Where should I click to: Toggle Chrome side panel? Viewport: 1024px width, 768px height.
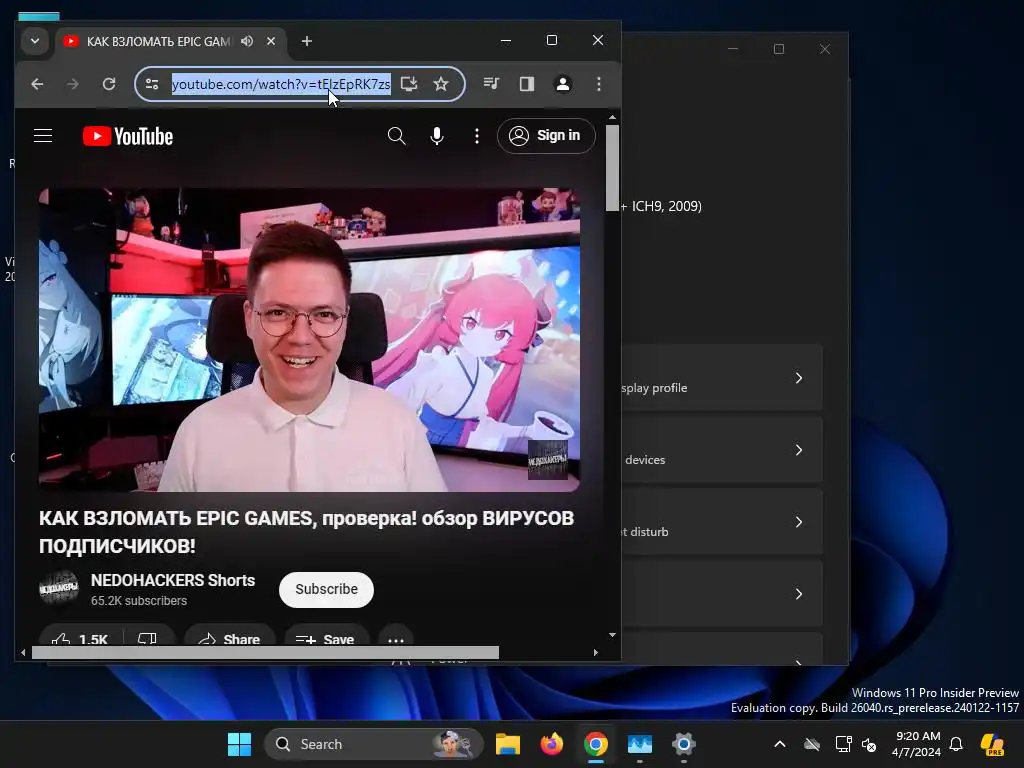pos(527,84)
